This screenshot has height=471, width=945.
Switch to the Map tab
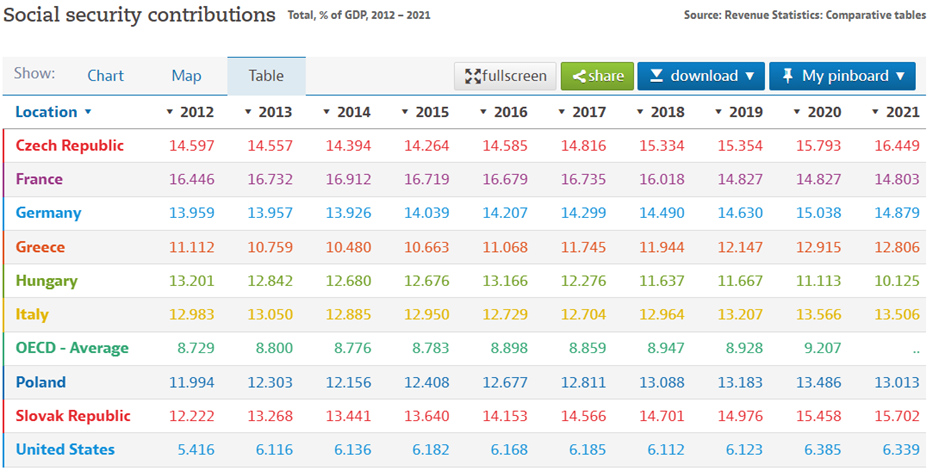[x=186, y=76]
